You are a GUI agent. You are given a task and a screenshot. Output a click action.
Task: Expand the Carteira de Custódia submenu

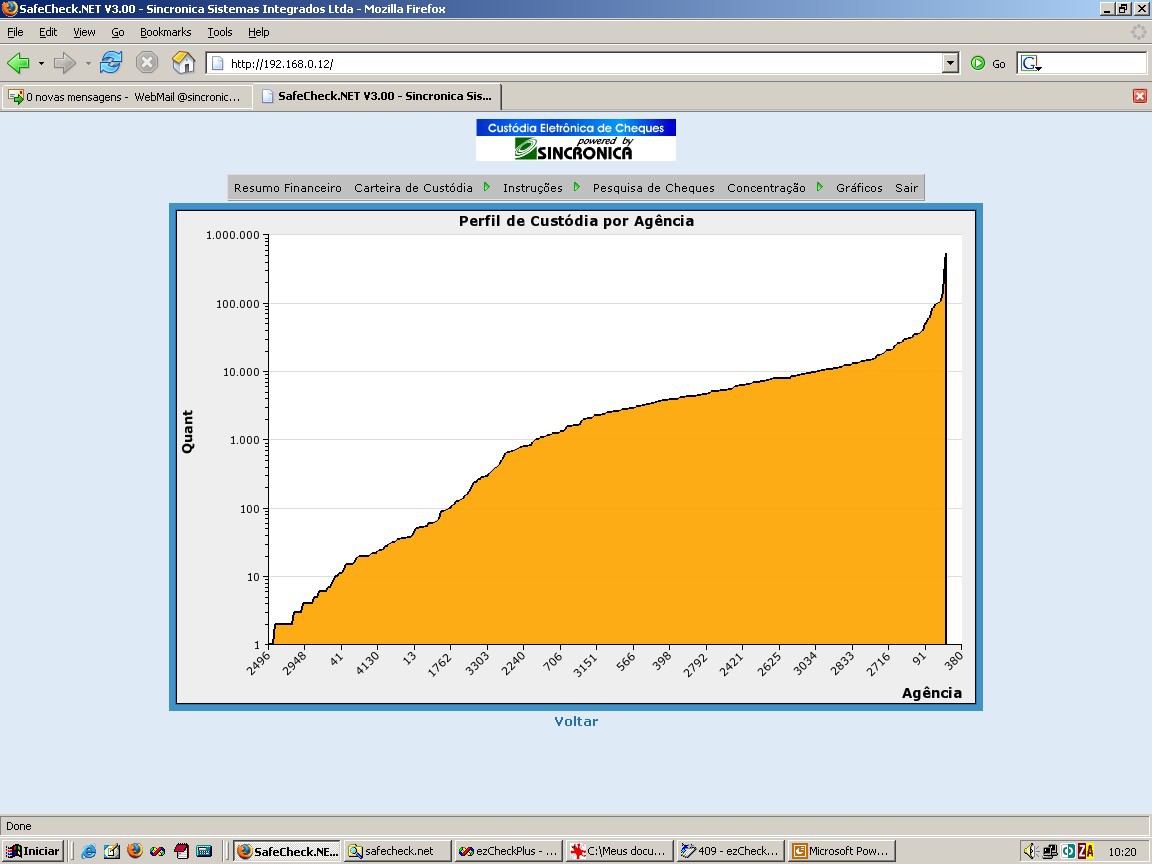point(486,187)
